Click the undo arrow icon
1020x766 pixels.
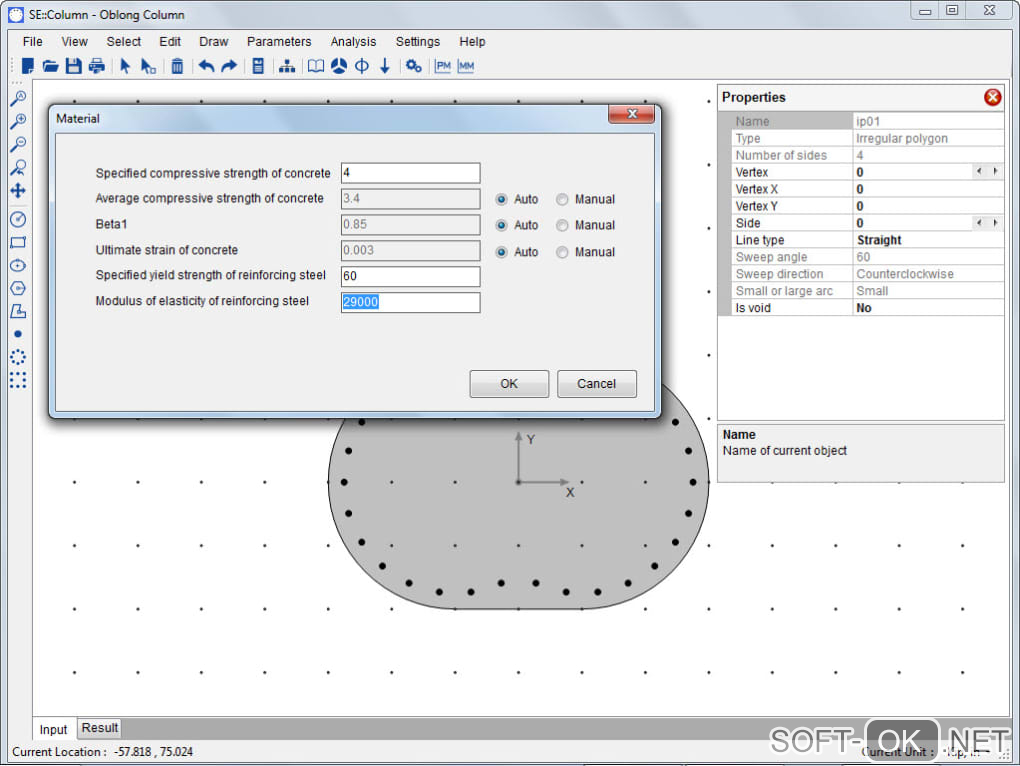tap(206, 66)
